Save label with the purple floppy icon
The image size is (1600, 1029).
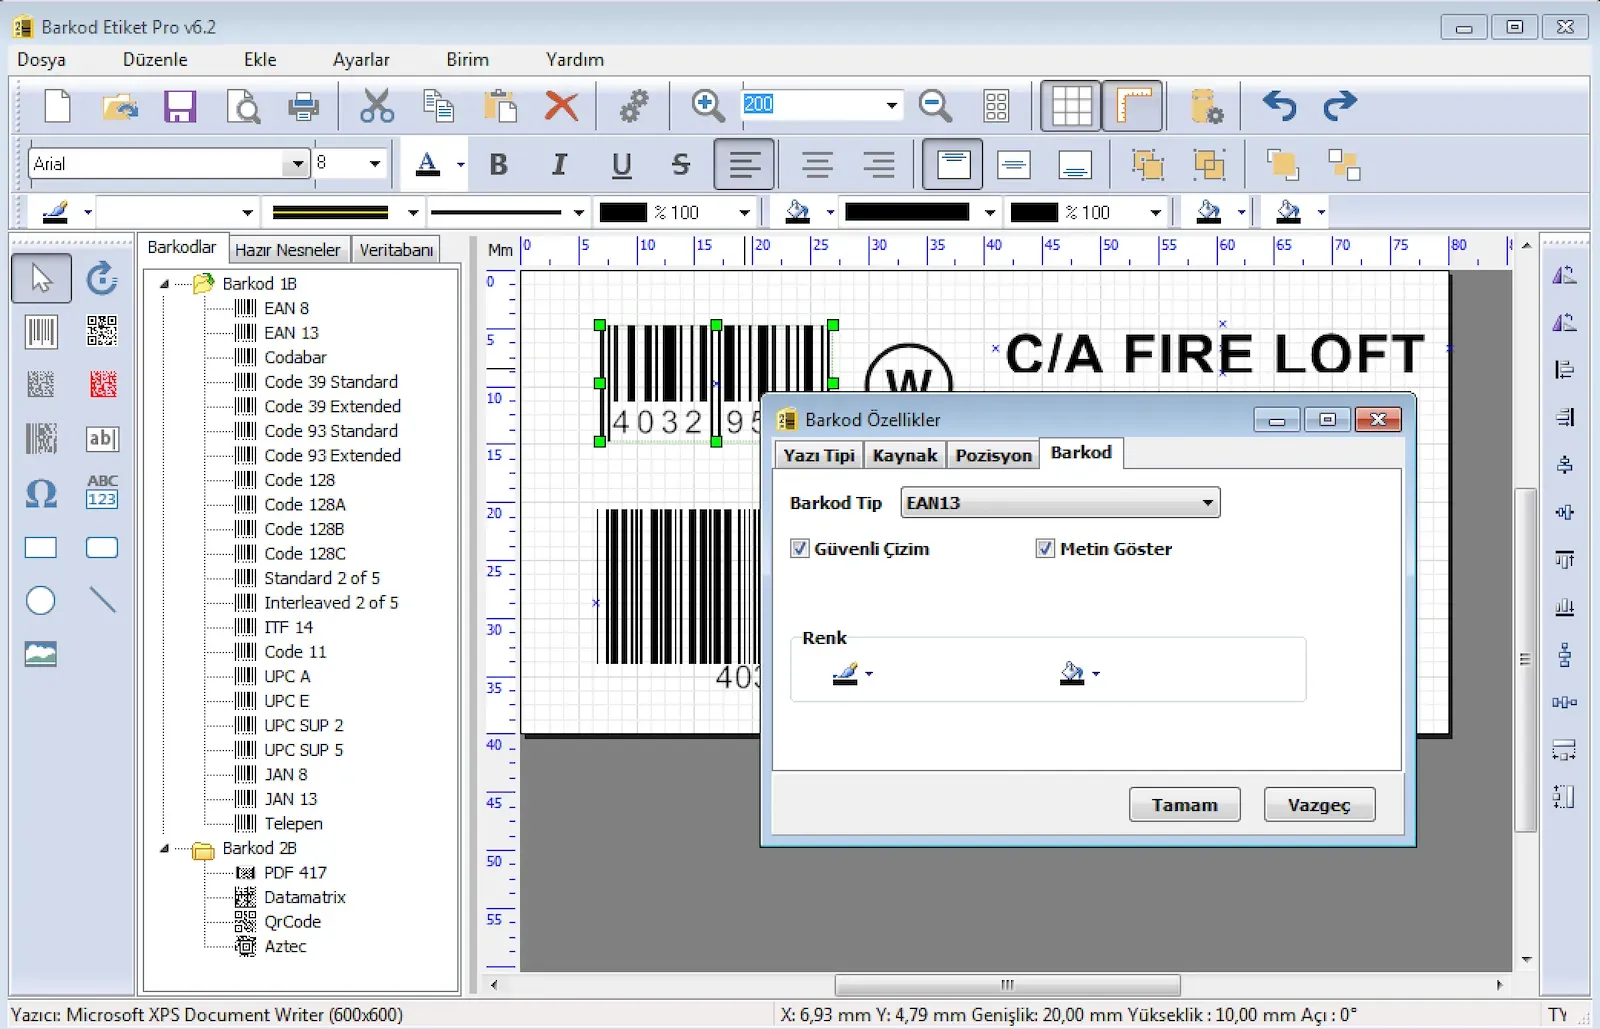pyautogui.click(x=180, y=105)
